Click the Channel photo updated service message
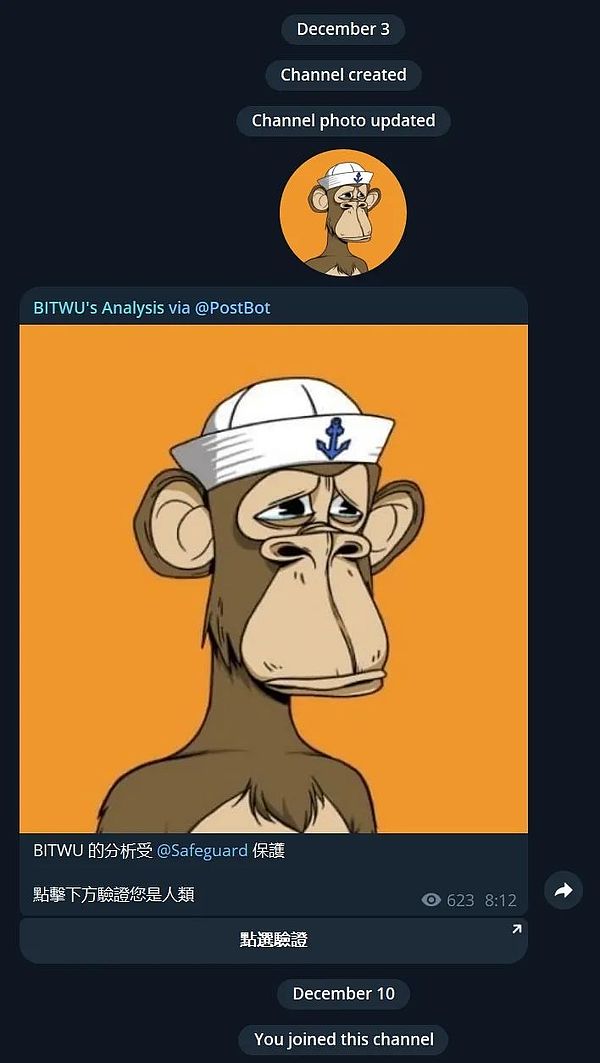Image resolution: width=600 pixels, height=1063 pixels. coord(343,121)
